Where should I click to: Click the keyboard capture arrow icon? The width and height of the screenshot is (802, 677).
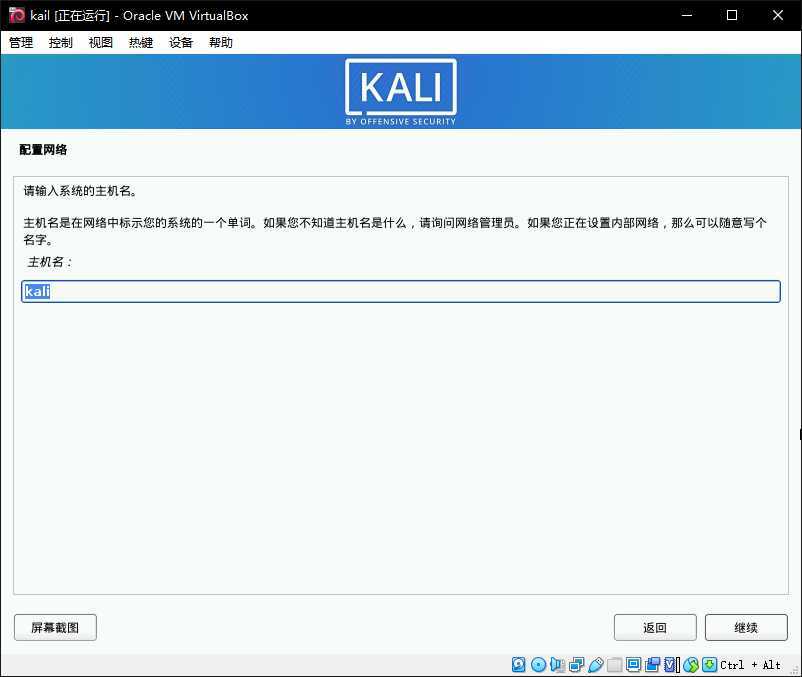[709, 665]
